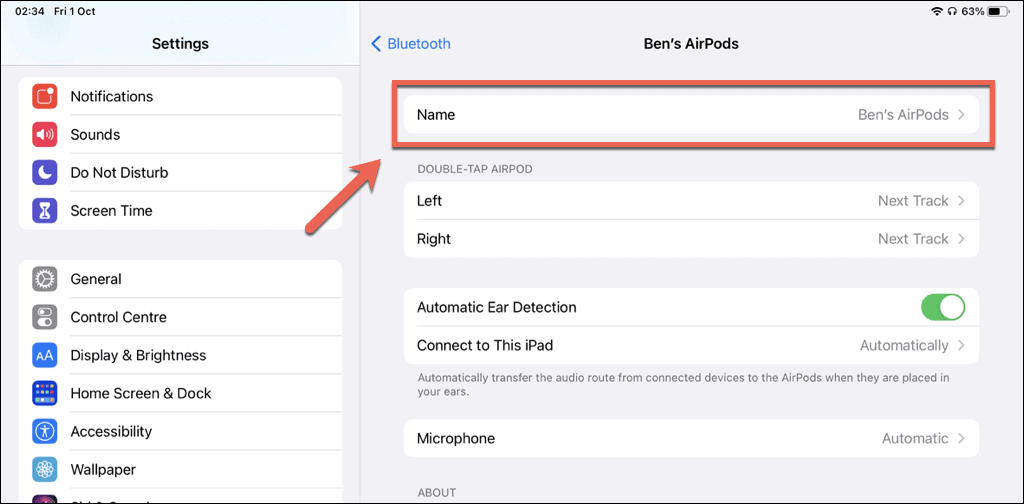Open Notifications settings
The image size is (1024, 504).
[x=180, y=97]
